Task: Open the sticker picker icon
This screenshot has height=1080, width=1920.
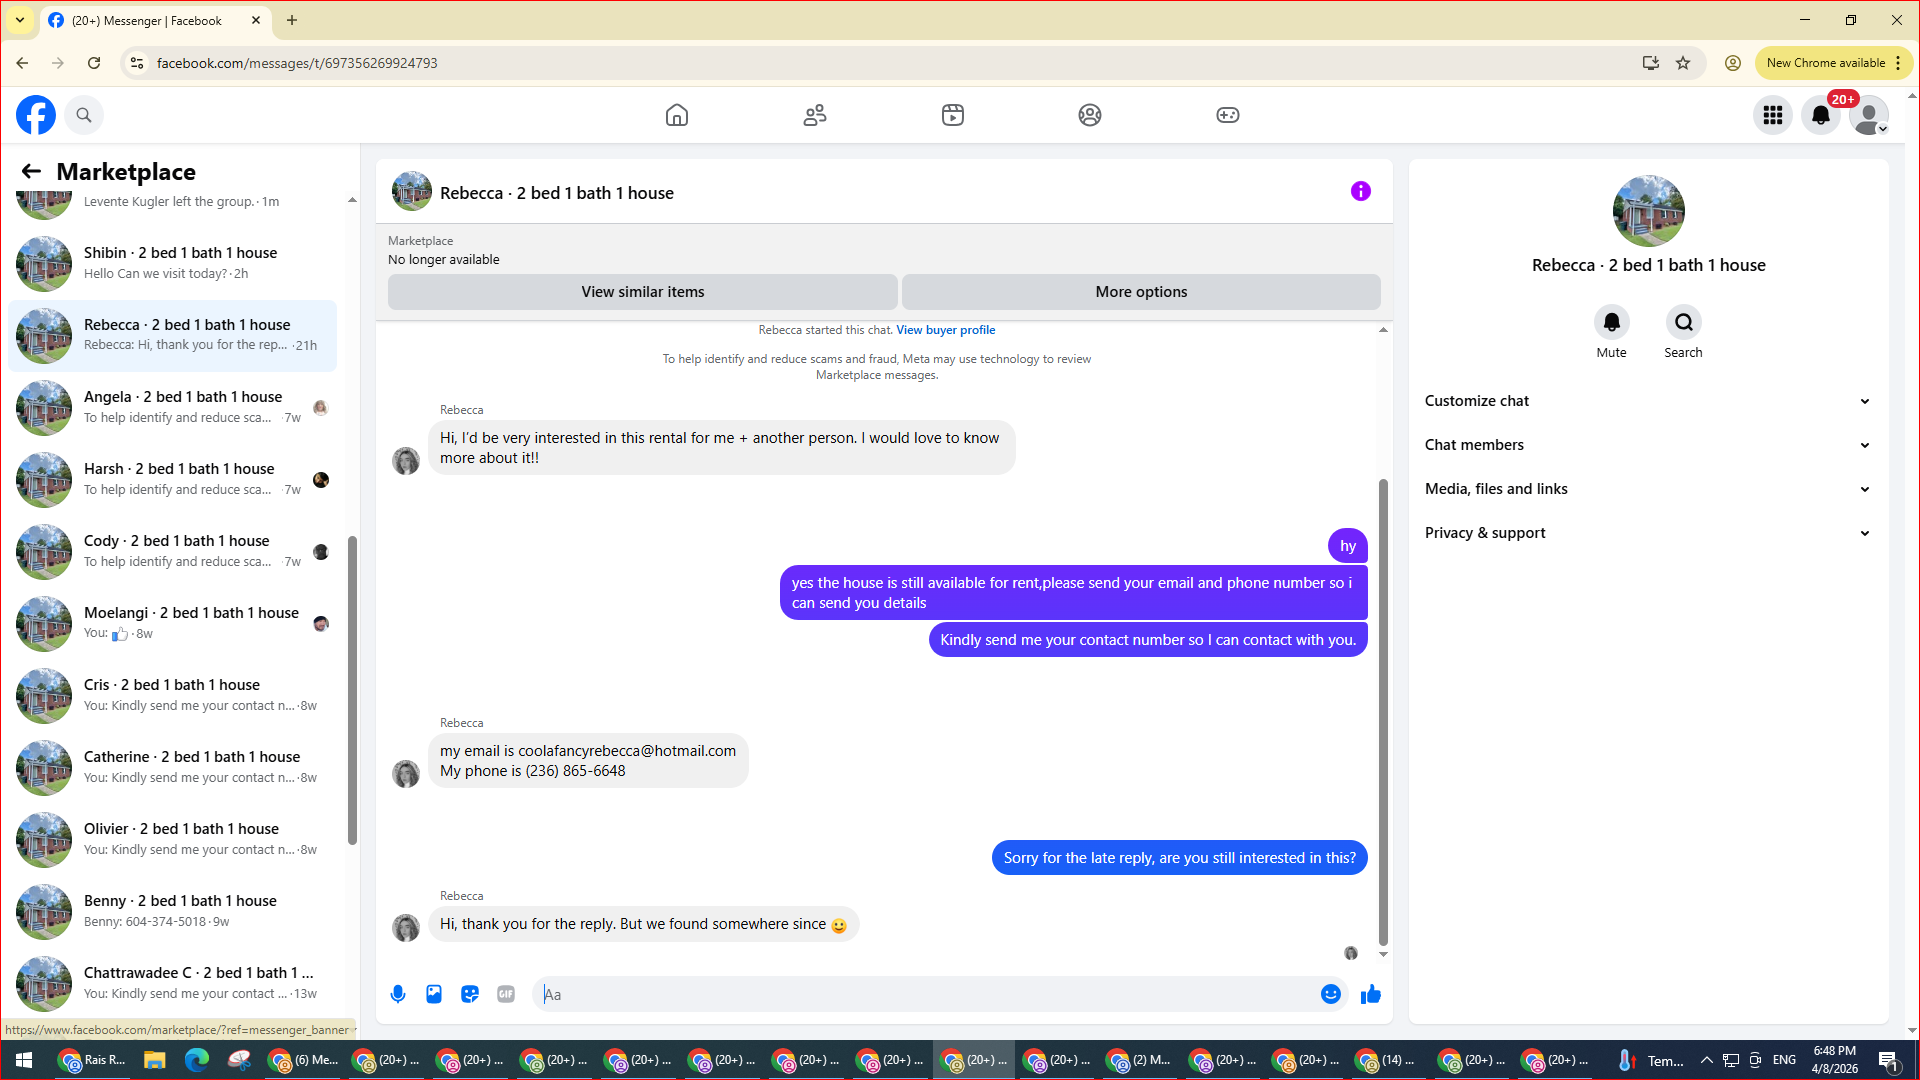Action: (470, 994)
